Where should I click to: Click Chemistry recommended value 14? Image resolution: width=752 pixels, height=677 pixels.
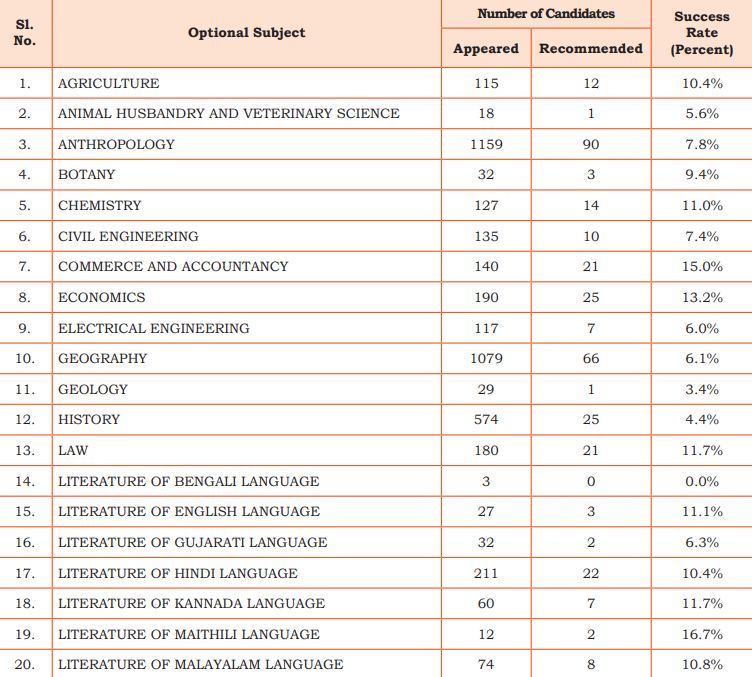(591, 205)
